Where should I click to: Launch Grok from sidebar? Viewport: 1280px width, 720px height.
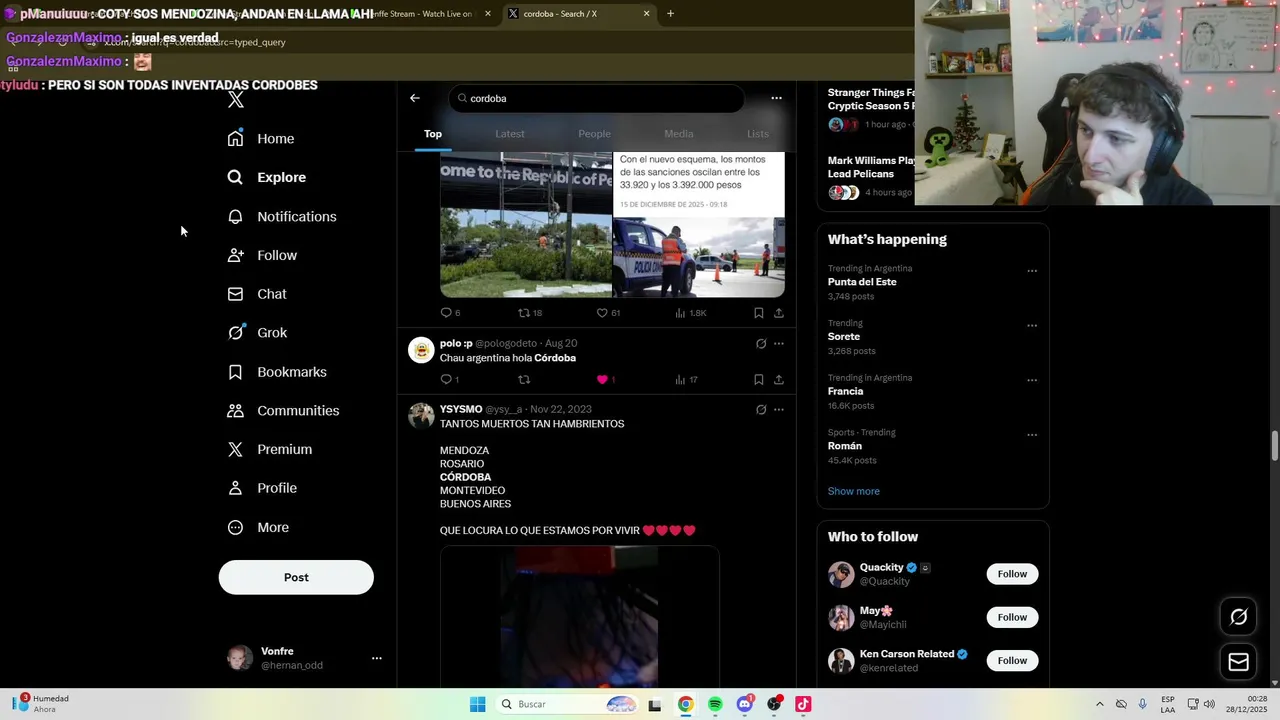tap(258, 333)
